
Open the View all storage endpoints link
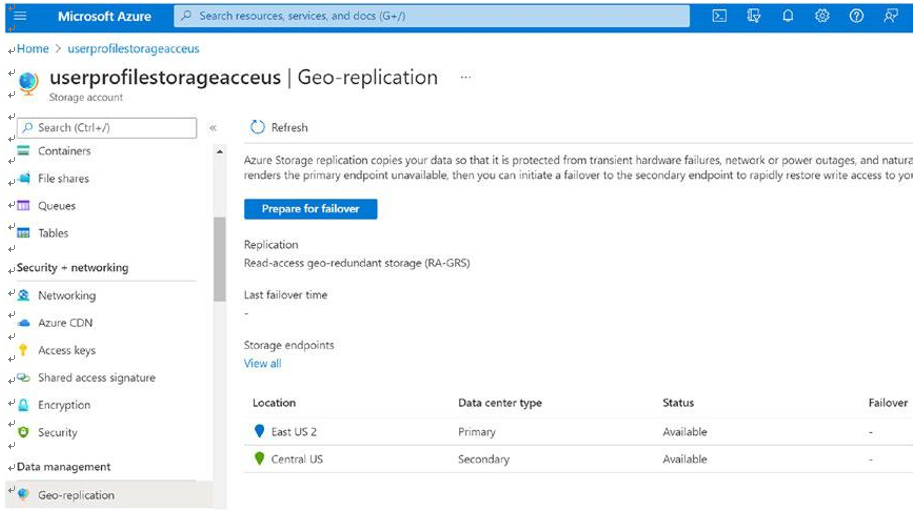(x=263, y=364)
